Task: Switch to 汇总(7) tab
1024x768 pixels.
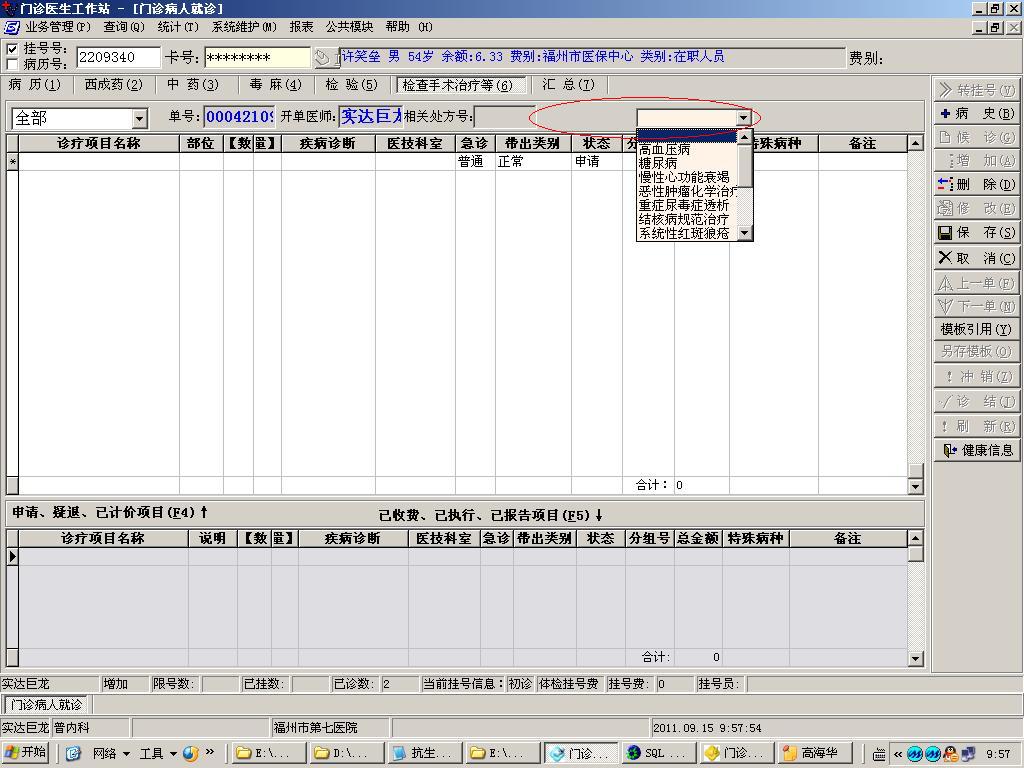Action: [x=569, y=85]
